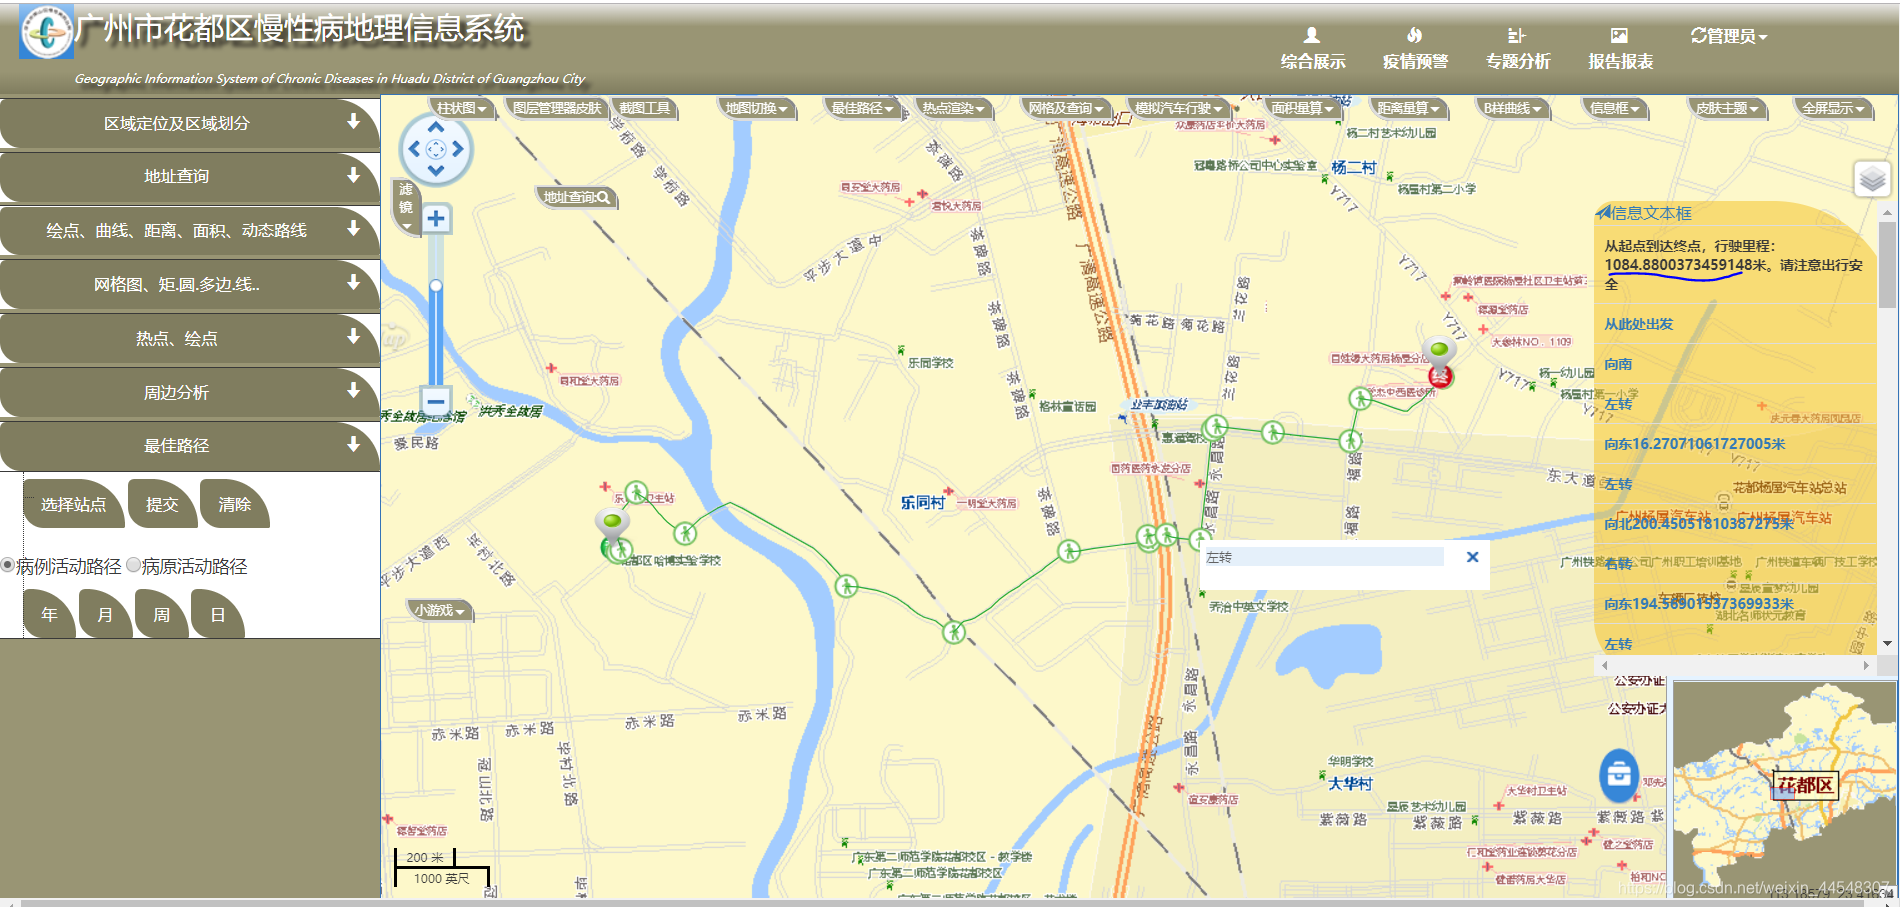
Task: Click the info panel's horizontal scrollbar right arrow
Action: click(x=1866, y=665)
